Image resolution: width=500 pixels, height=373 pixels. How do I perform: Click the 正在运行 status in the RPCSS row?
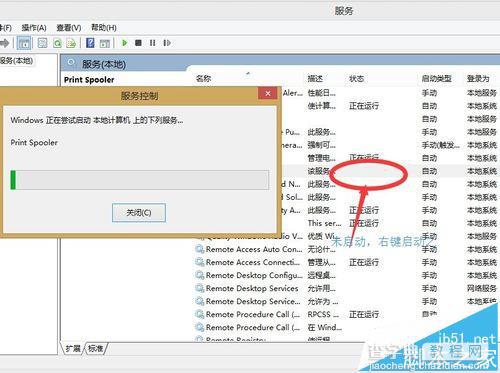364,314
